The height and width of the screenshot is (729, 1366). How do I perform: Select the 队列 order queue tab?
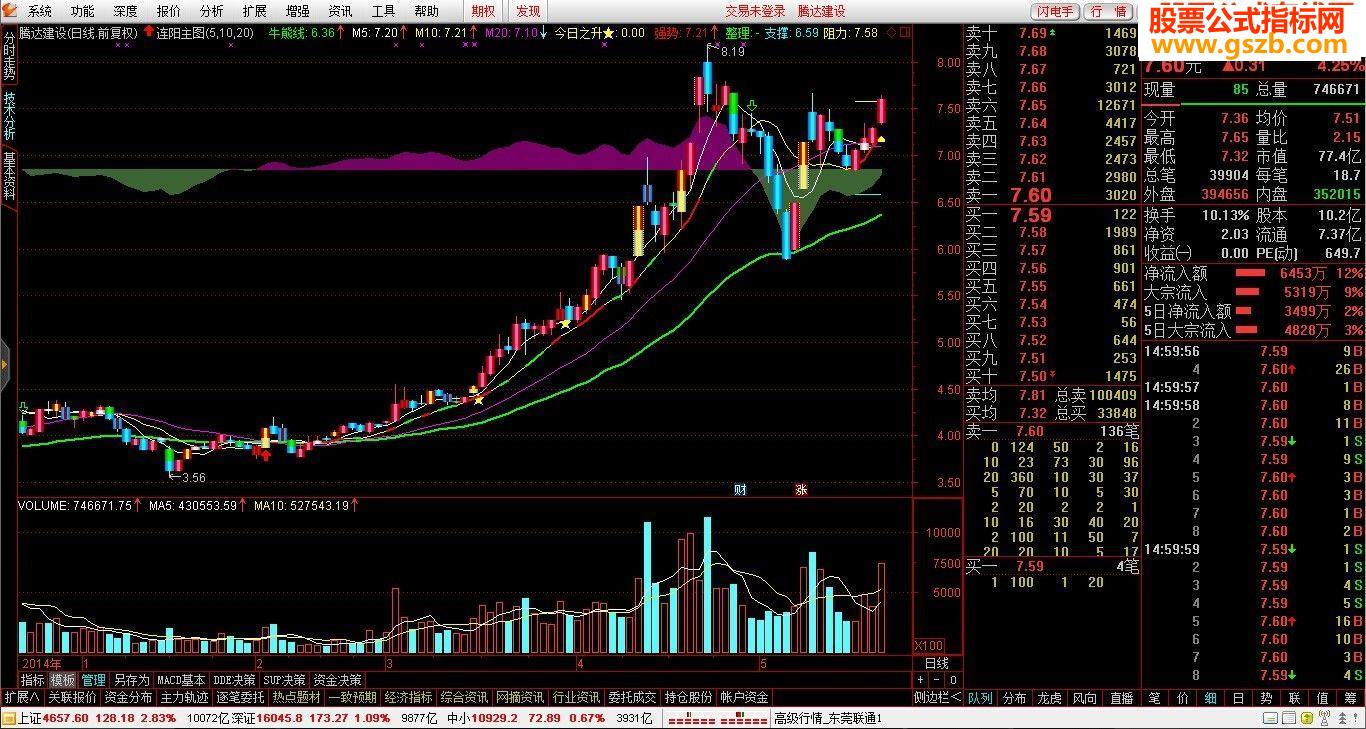click(980, 698)
